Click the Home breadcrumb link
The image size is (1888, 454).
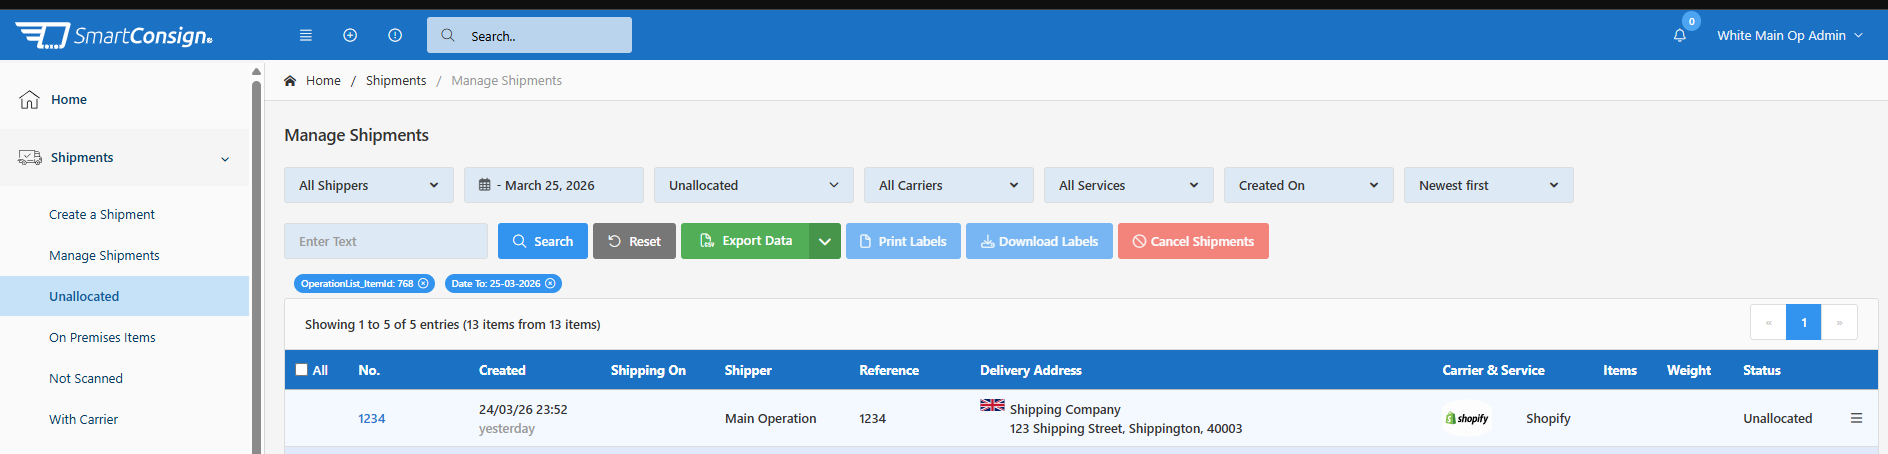(x=323, y=80)
